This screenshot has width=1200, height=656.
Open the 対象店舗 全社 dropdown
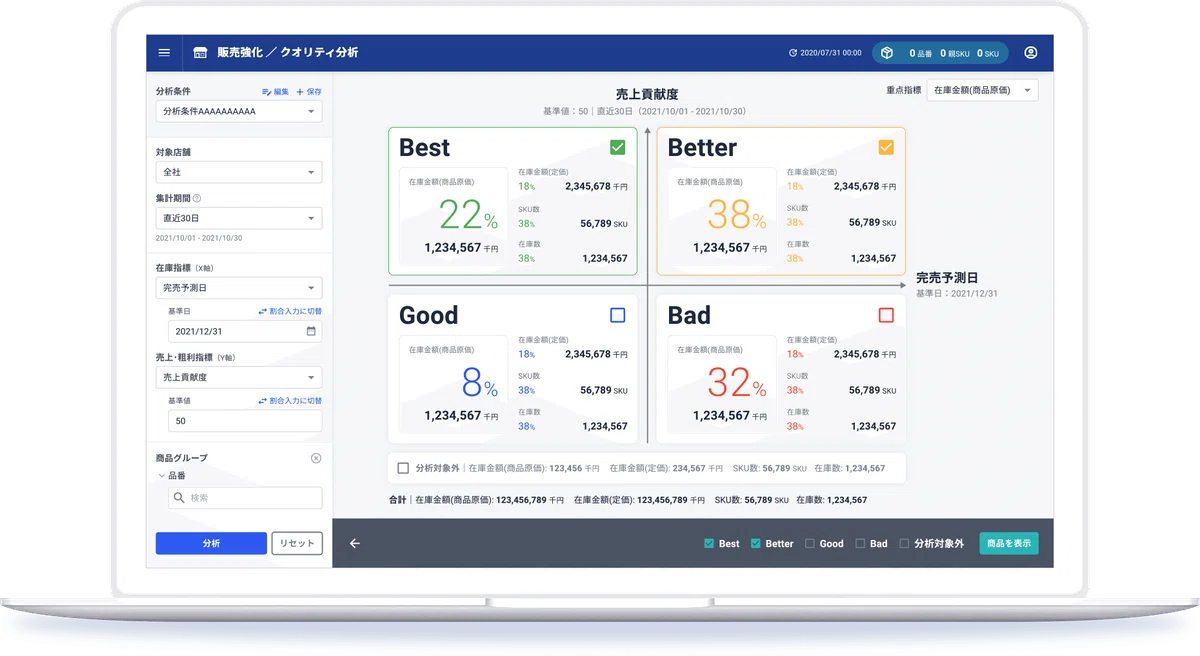239,172
